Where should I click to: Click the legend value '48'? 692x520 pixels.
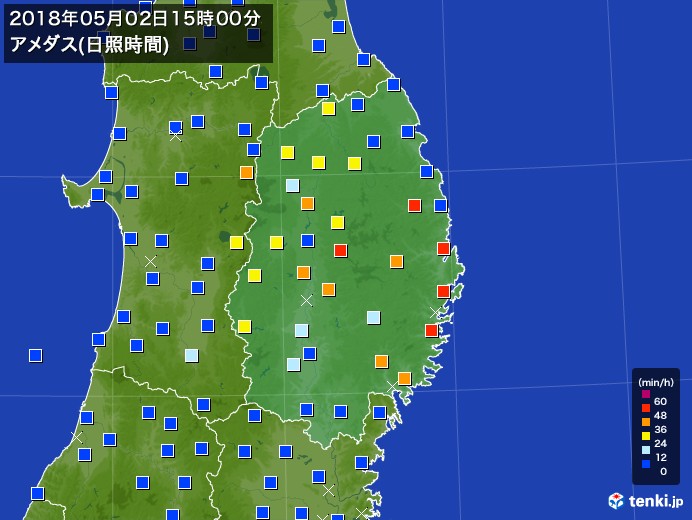click(660, 415)
